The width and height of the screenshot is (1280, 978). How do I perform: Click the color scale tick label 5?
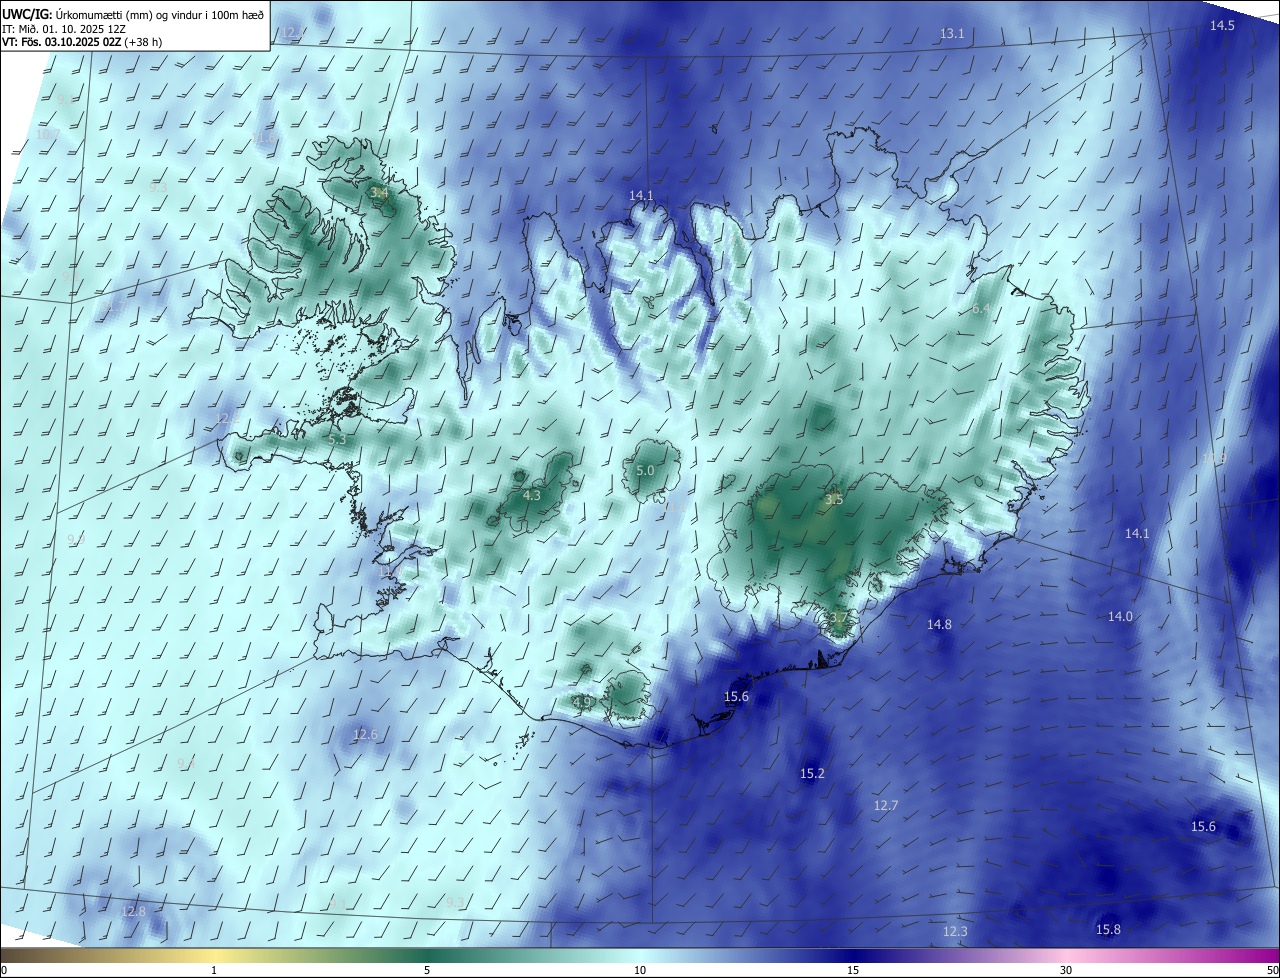pos(427,970)
